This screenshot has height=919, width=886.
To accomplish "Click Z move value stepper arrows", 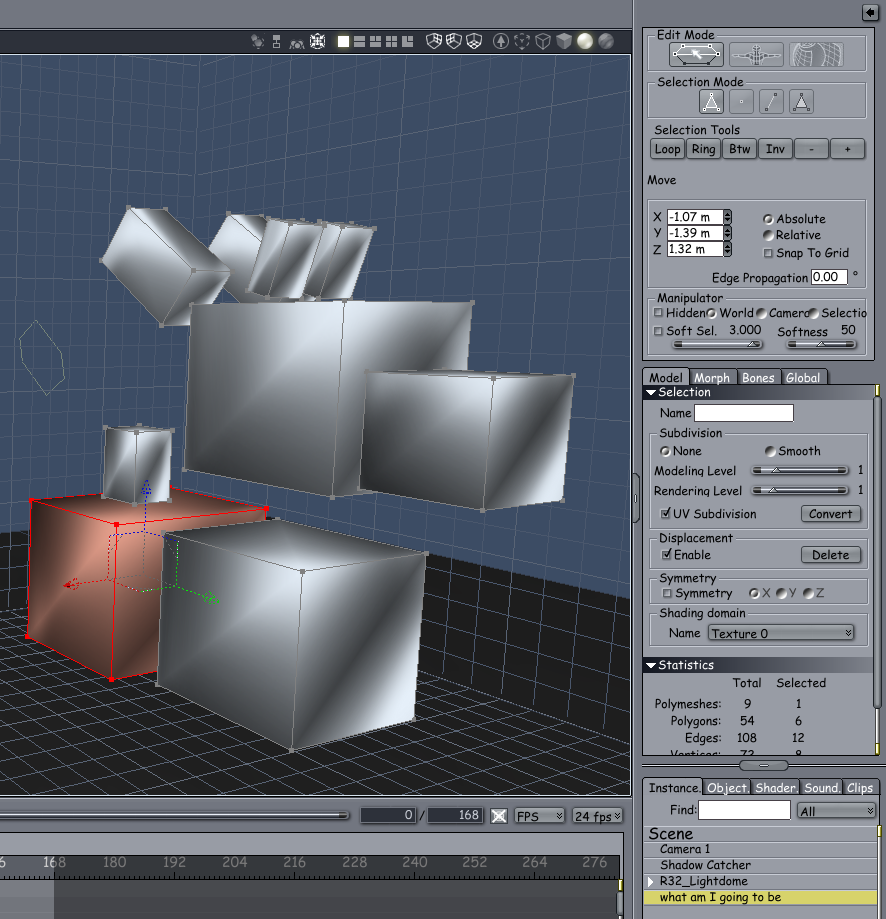I will coord(727,249).
